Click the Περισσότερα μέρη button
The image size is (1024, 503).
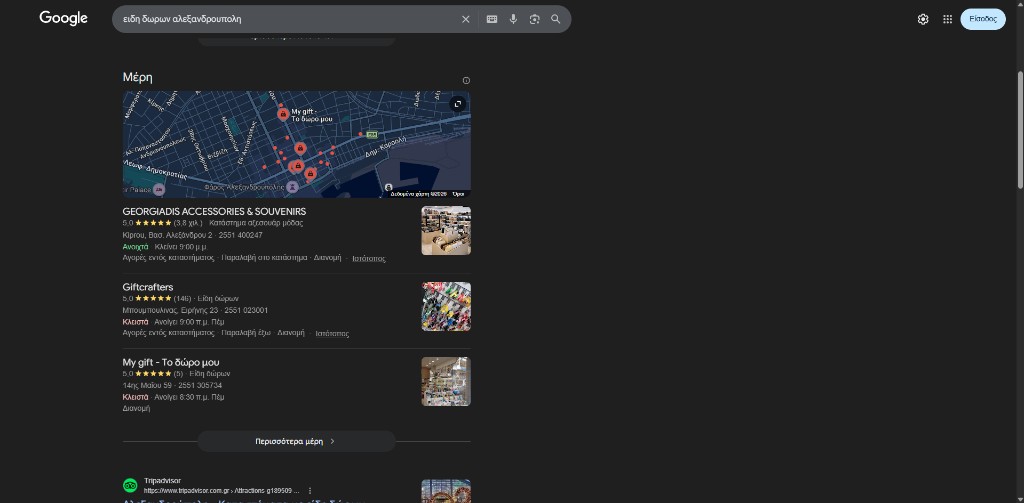coord(296,442)
